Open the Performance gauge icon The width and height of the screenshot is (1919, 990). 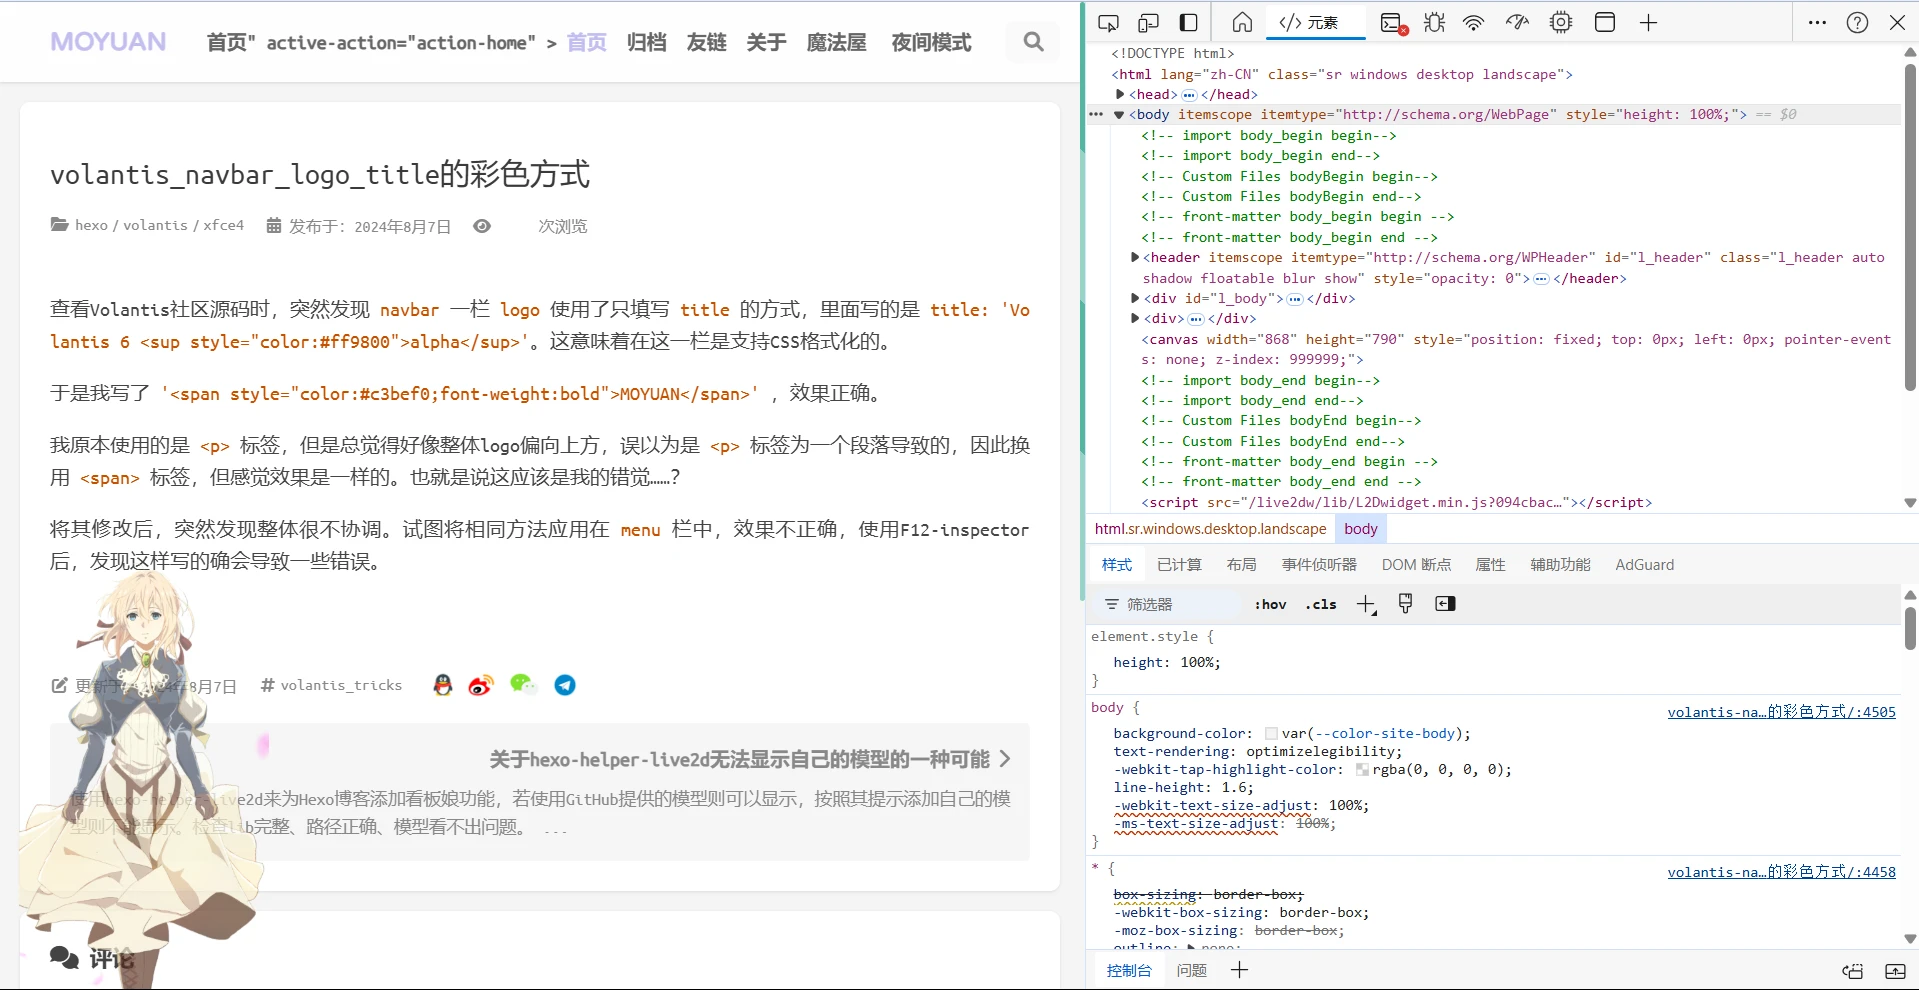pyautogui.click(x=1518, y=23)
